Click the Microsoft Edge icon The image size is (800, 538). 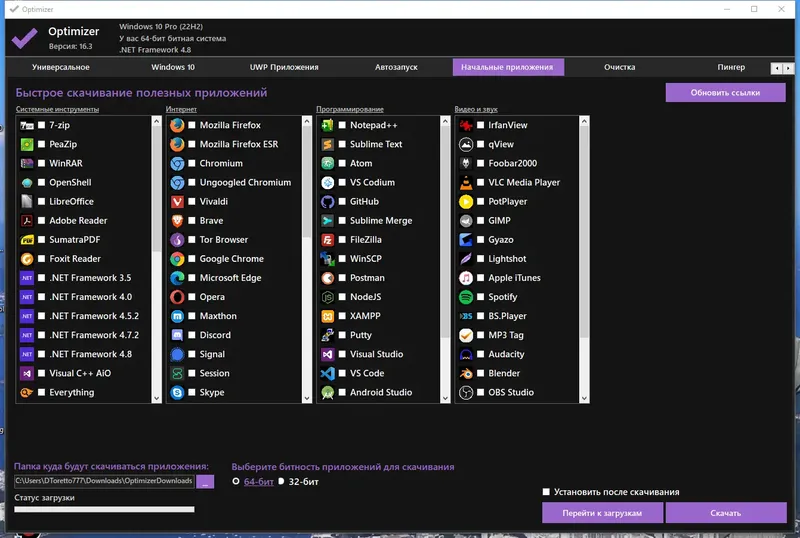pyautogui.click(x=177, y=278)
